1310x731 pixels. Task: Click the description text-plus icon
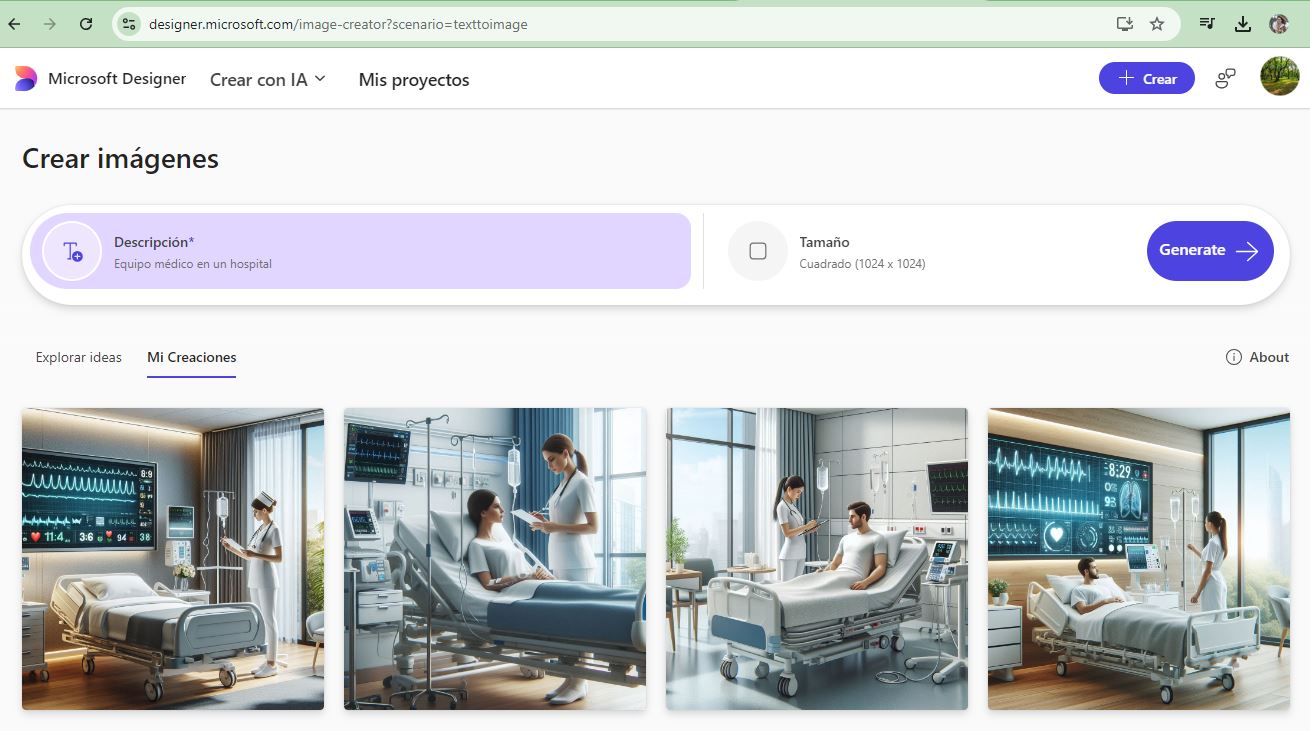pyautogui.click(x=72, y=251)
